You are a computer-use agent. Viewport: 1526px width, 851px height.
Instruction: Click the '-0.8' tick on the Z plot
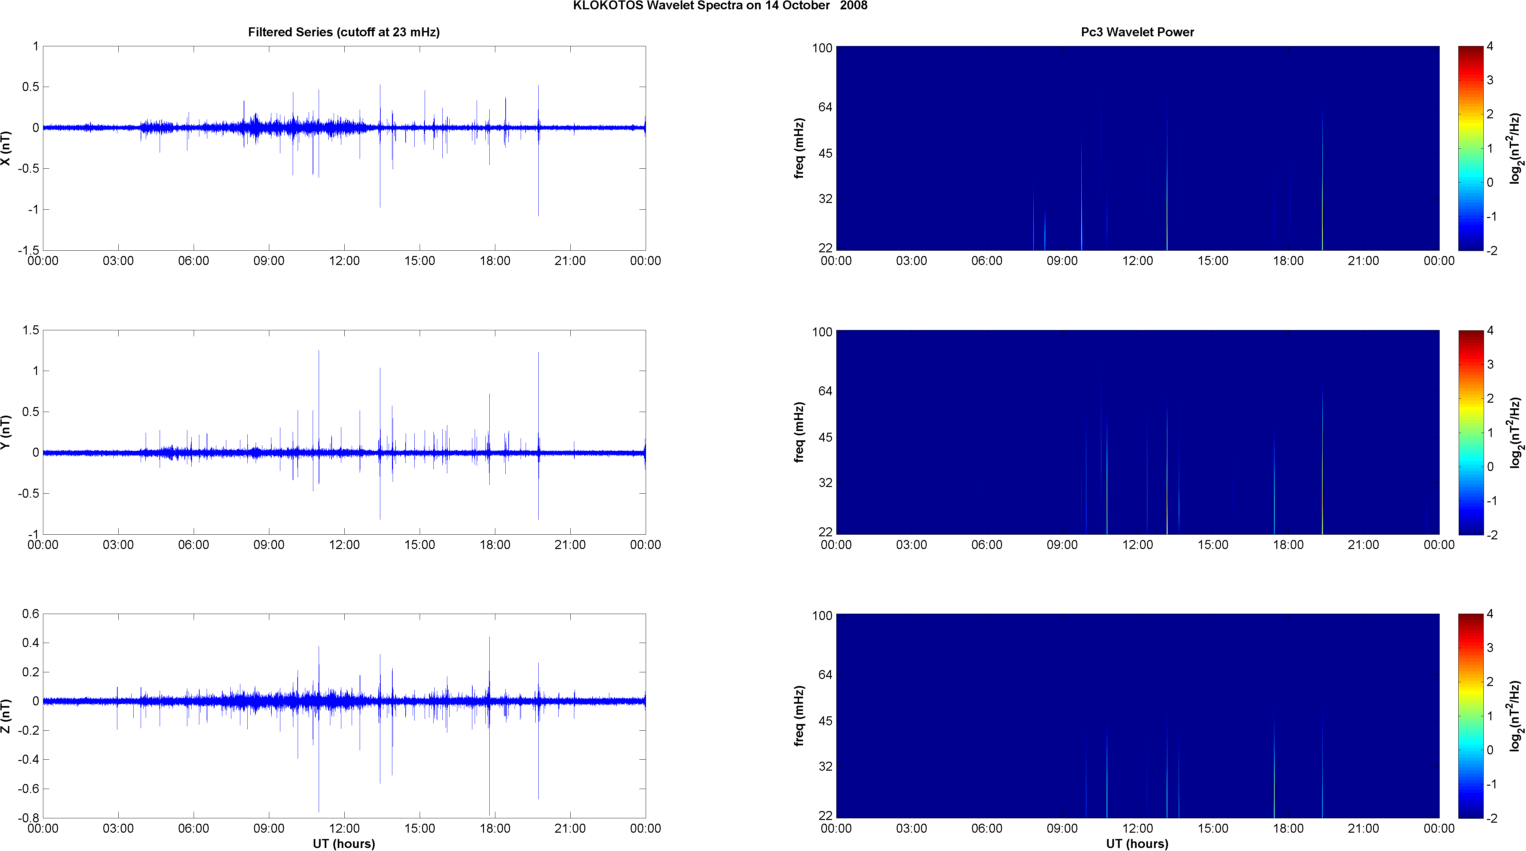pos(28,818)
